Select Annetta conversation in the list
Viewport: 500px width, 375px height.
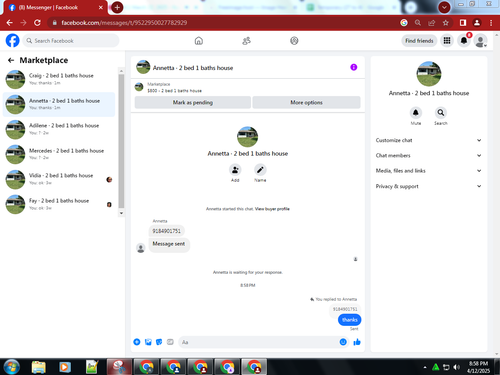point(59,104)
